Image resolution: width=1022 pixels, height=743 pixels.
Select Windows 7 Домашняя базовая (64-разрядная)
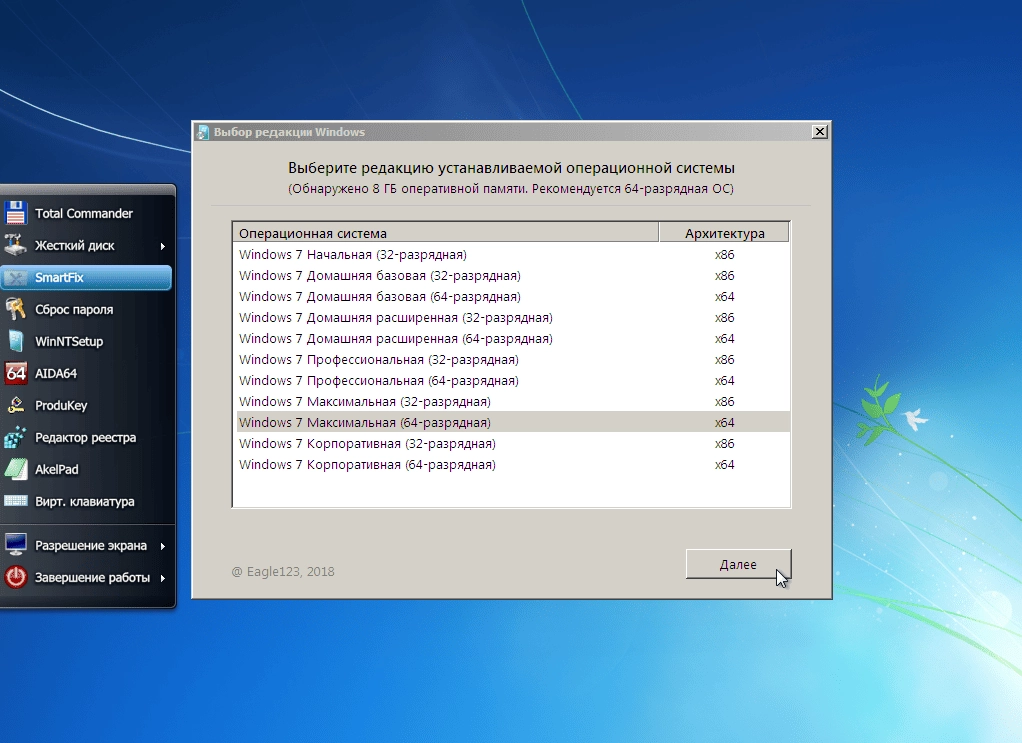(513, 297)
